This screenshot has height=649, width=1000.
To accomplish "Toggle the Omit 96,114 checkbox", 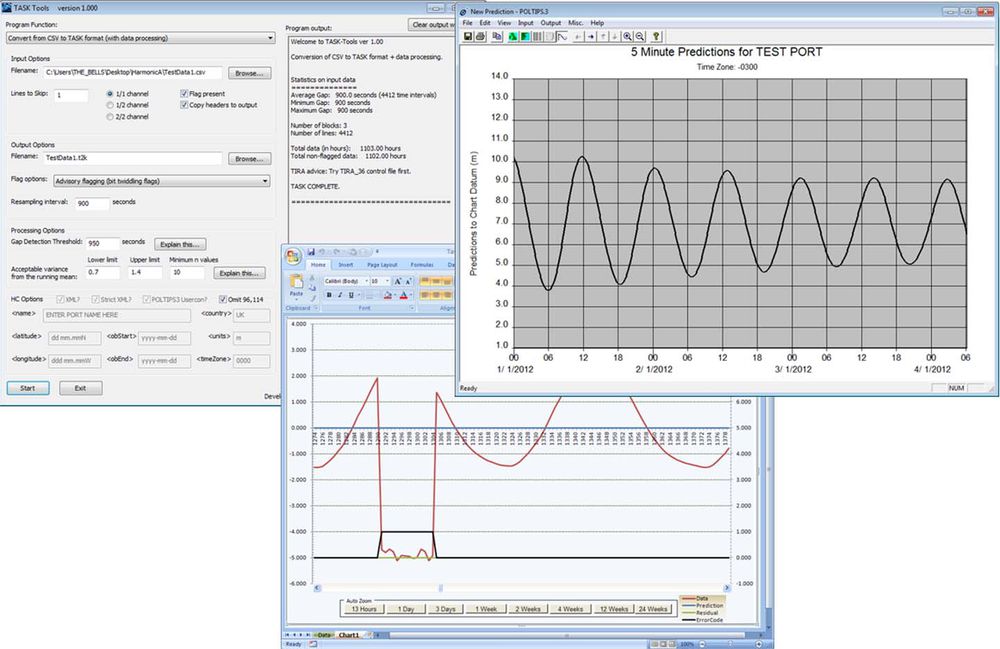I will 223,299.
